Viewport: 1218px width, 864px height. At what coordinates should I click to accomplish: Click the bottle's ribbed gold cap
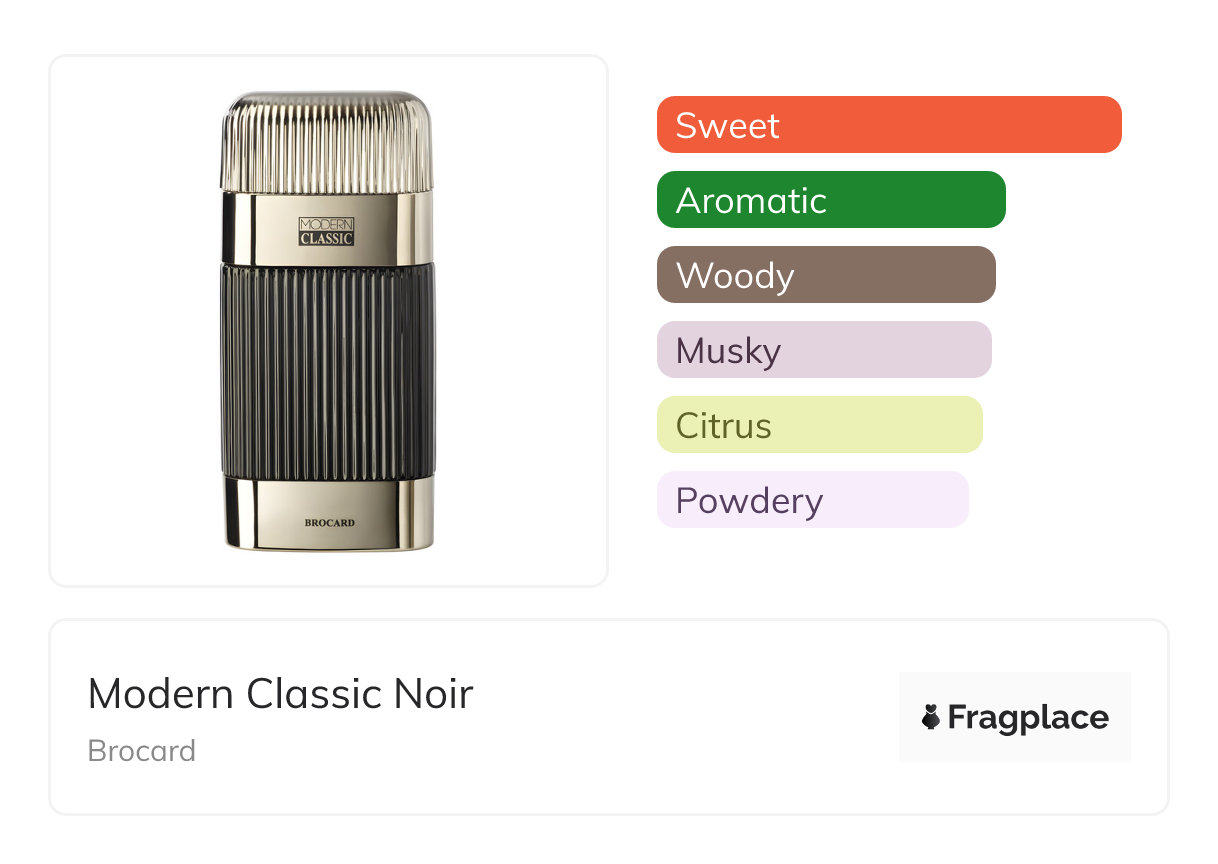327,140
